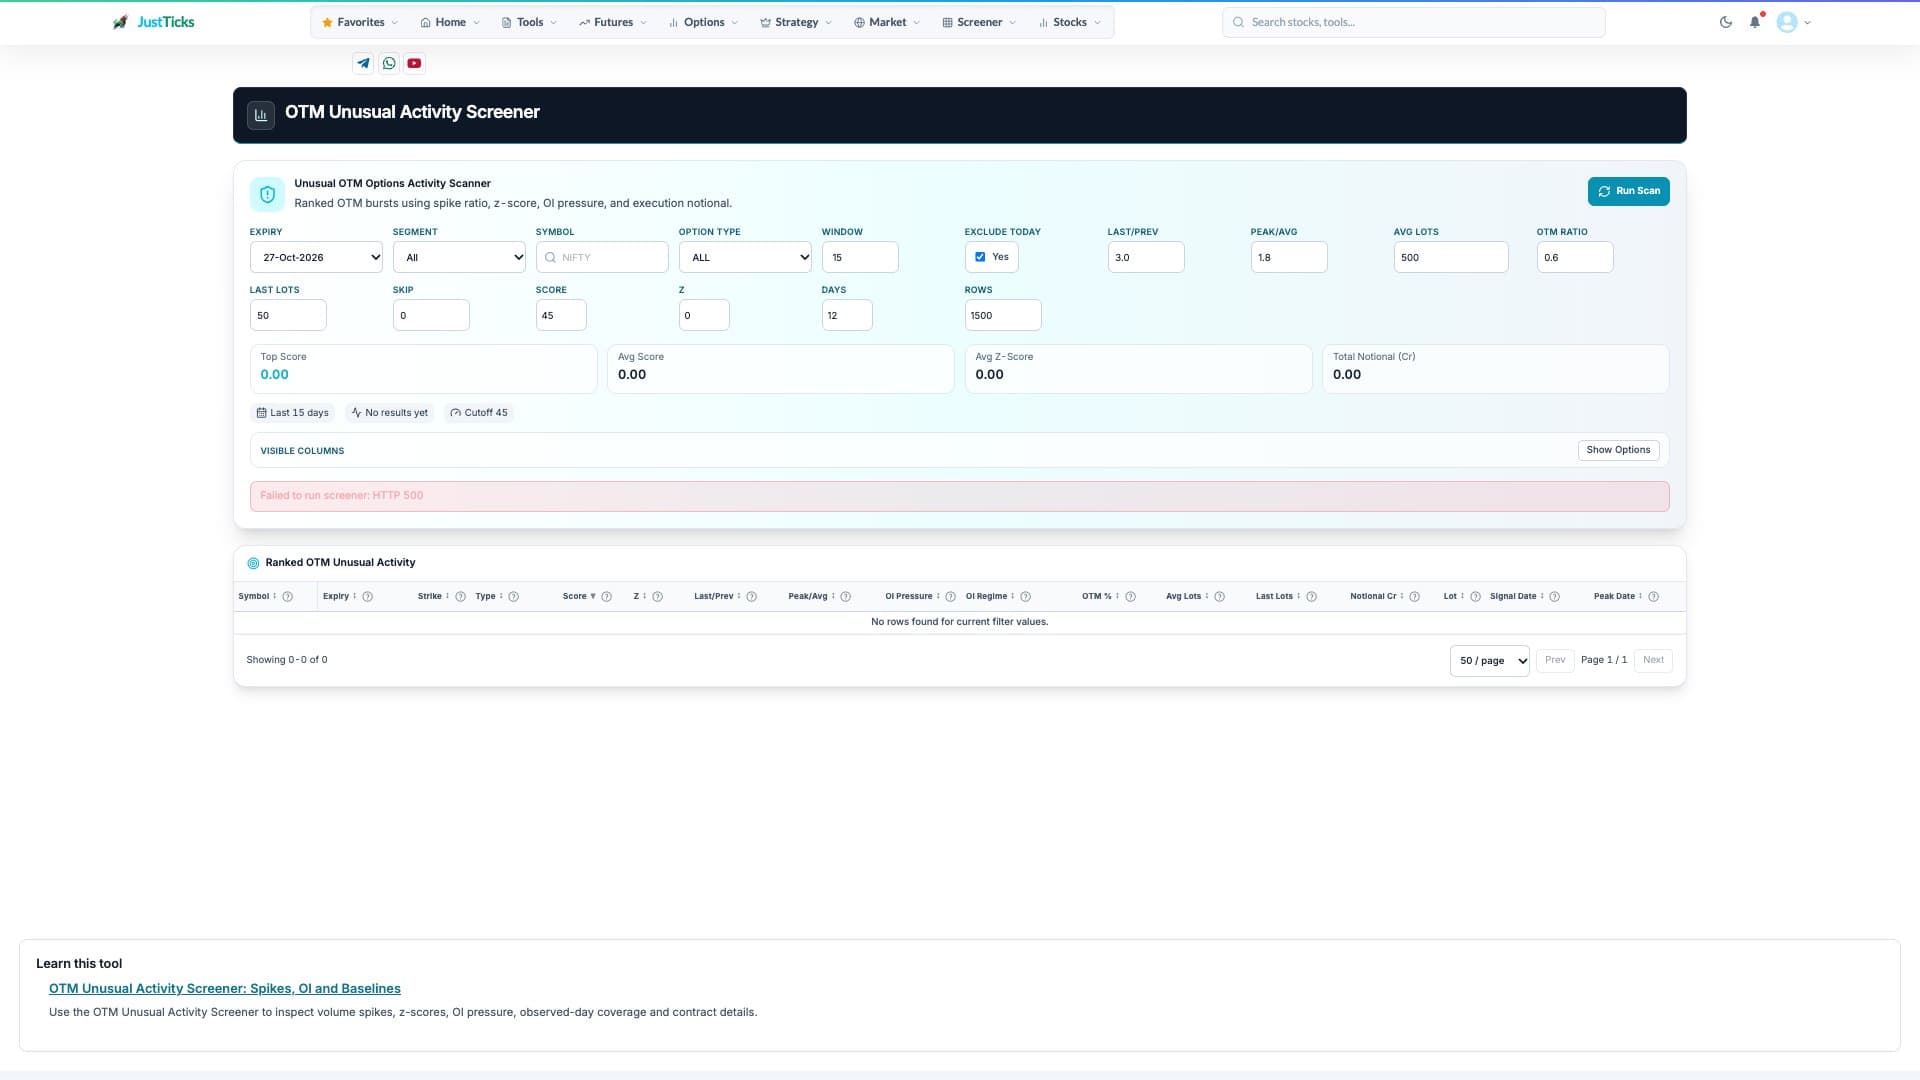Click the JustTicks logo
The image size is (1920, 1080).
(x=153, y=22)
